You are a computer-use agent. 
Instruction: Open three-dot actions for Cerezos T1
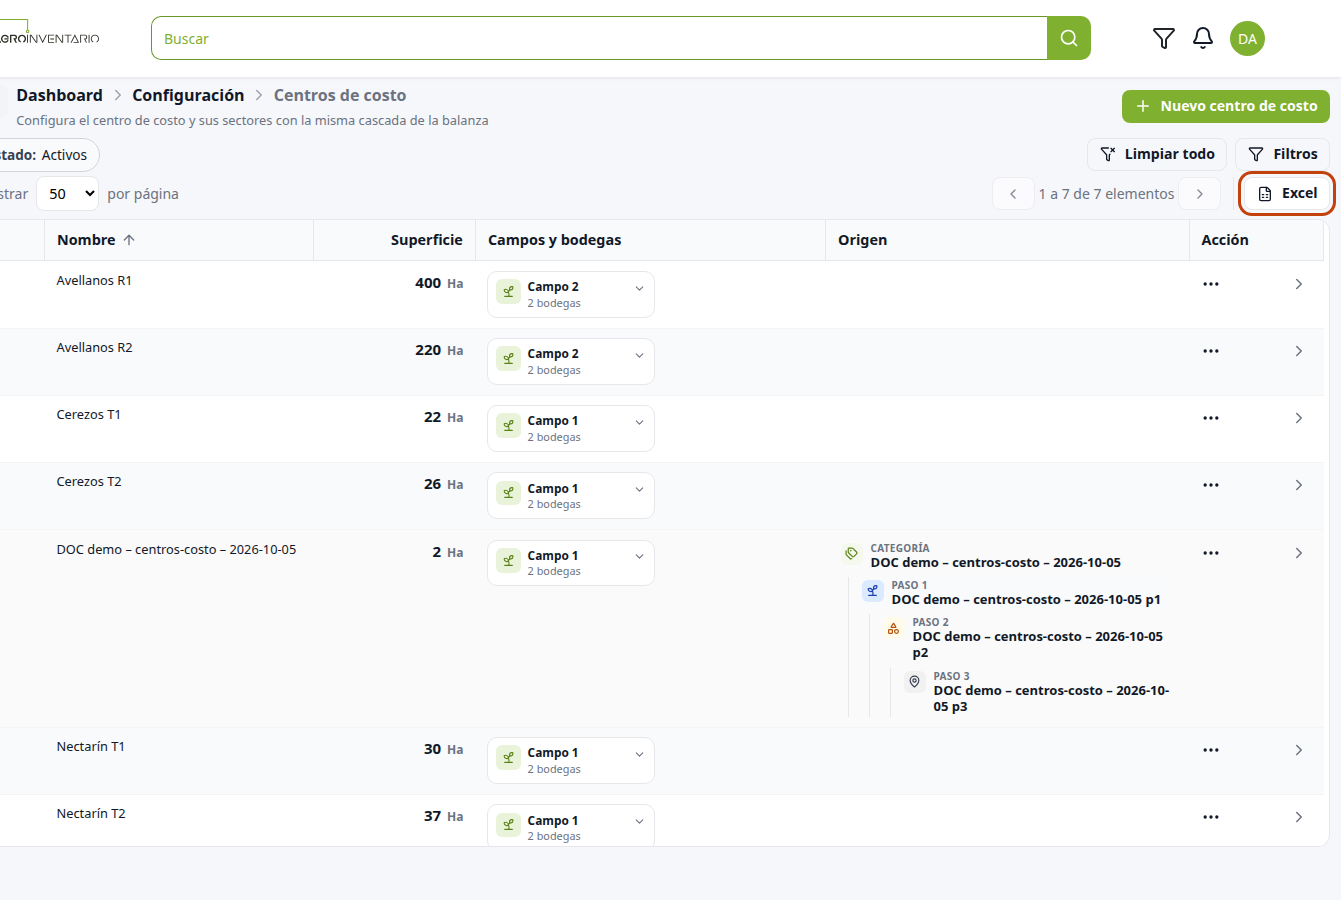[1211, 418]
